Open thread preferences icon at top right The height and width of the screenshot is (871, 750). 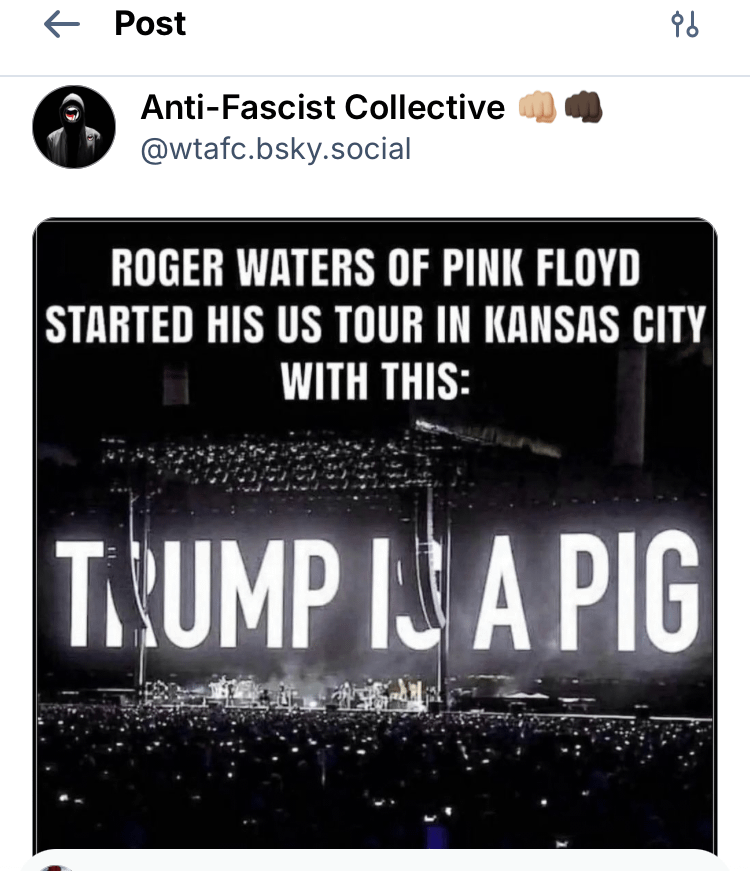(x=685, y=25)
